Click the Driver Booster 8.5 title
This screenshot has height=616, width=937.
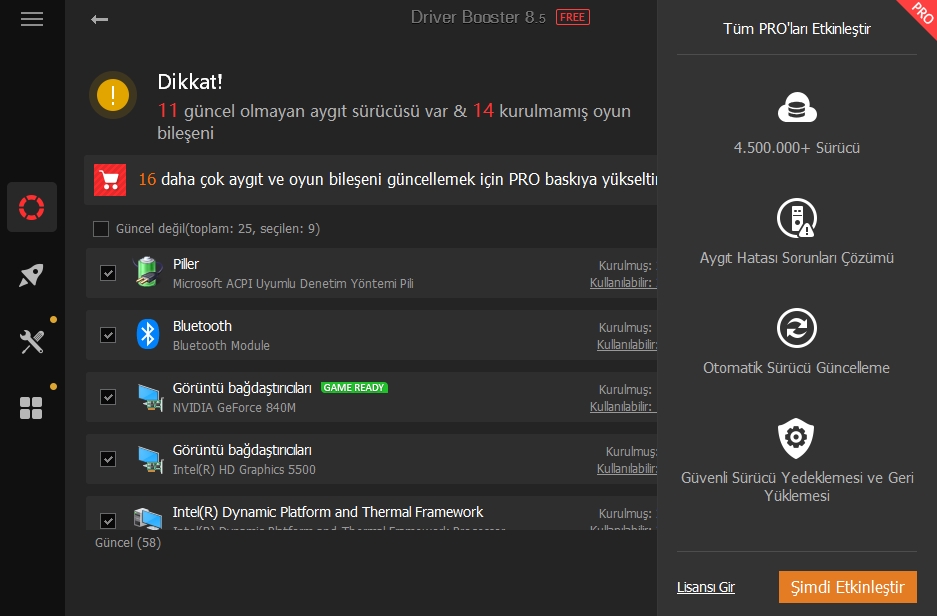click(478, 17)
